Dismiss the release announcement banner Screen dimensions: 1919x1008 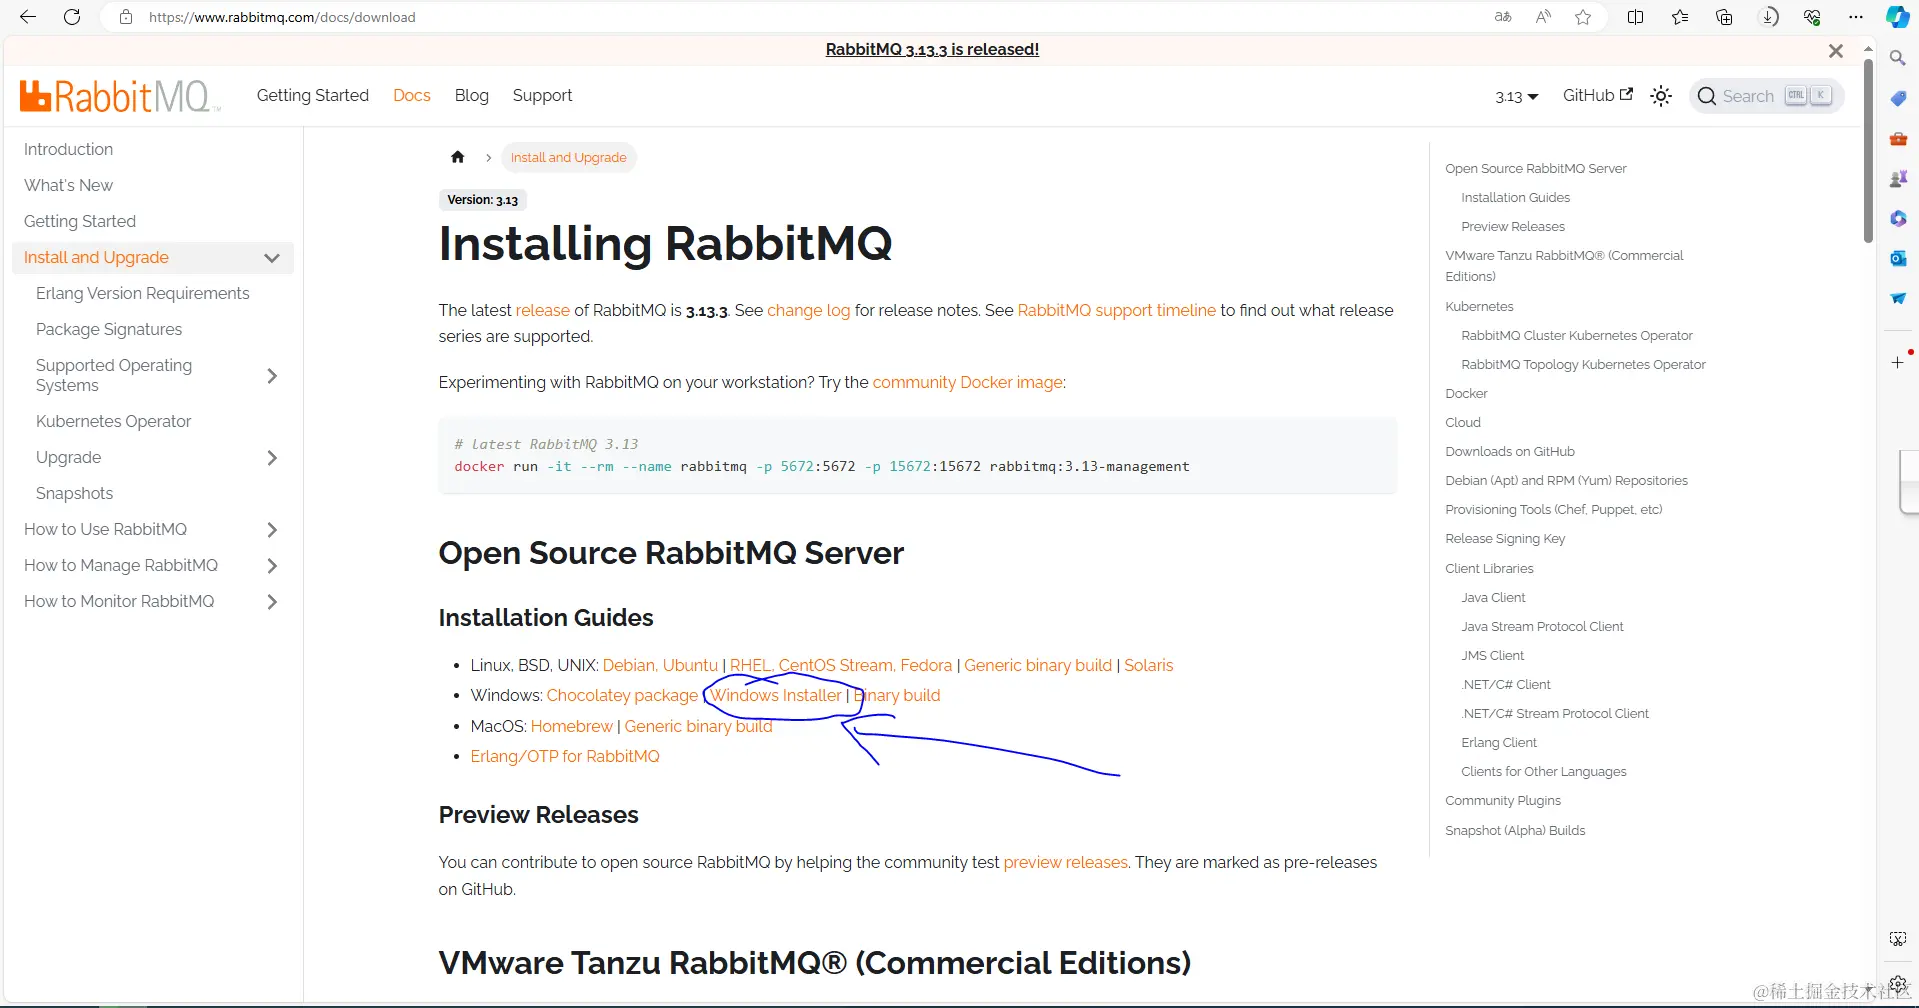(x=1836, y=51)
